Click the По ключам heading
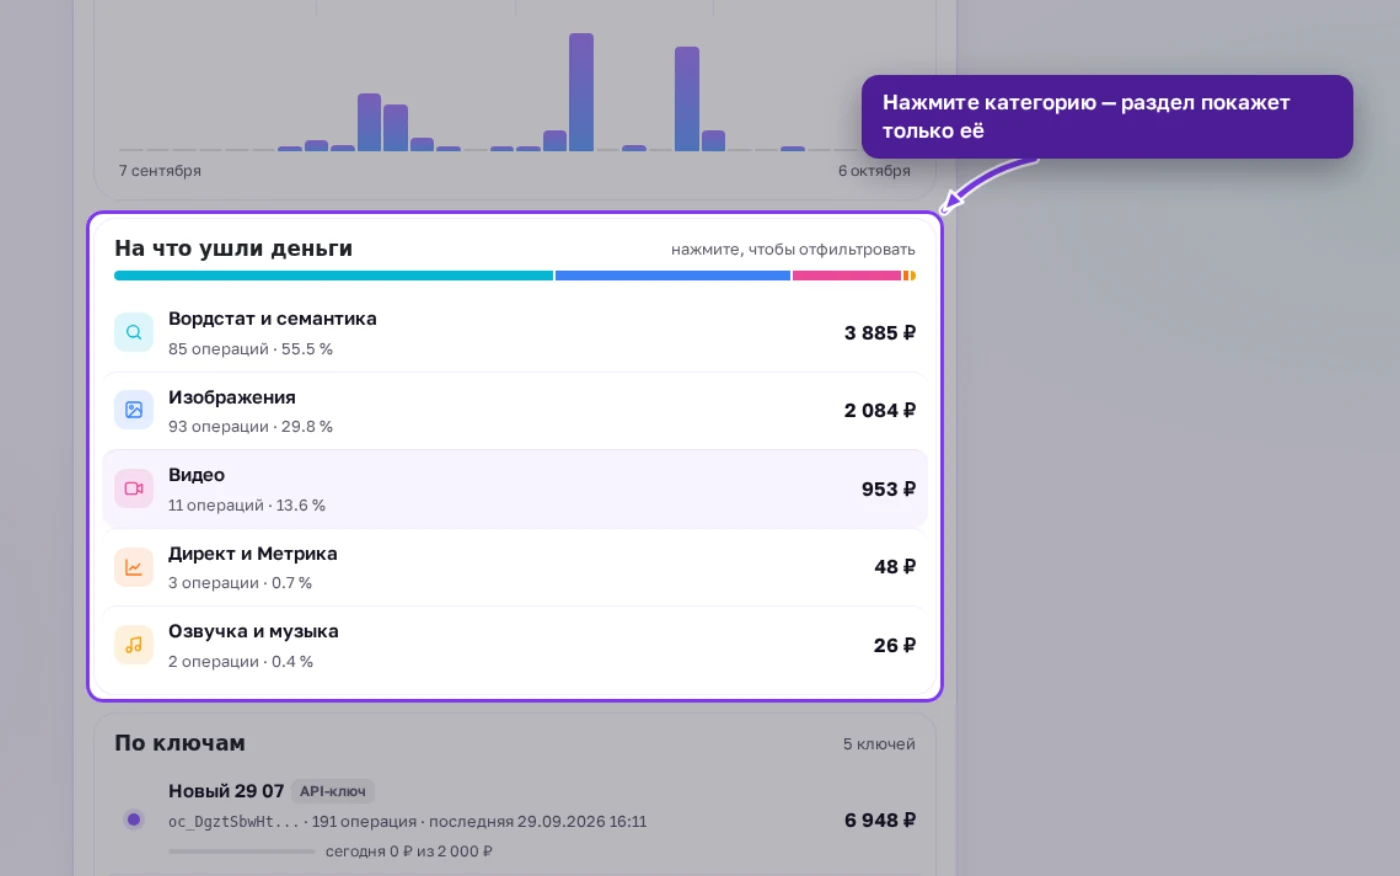The width and height of the screenshot is (1400, 876). click(x=180, y=743)
